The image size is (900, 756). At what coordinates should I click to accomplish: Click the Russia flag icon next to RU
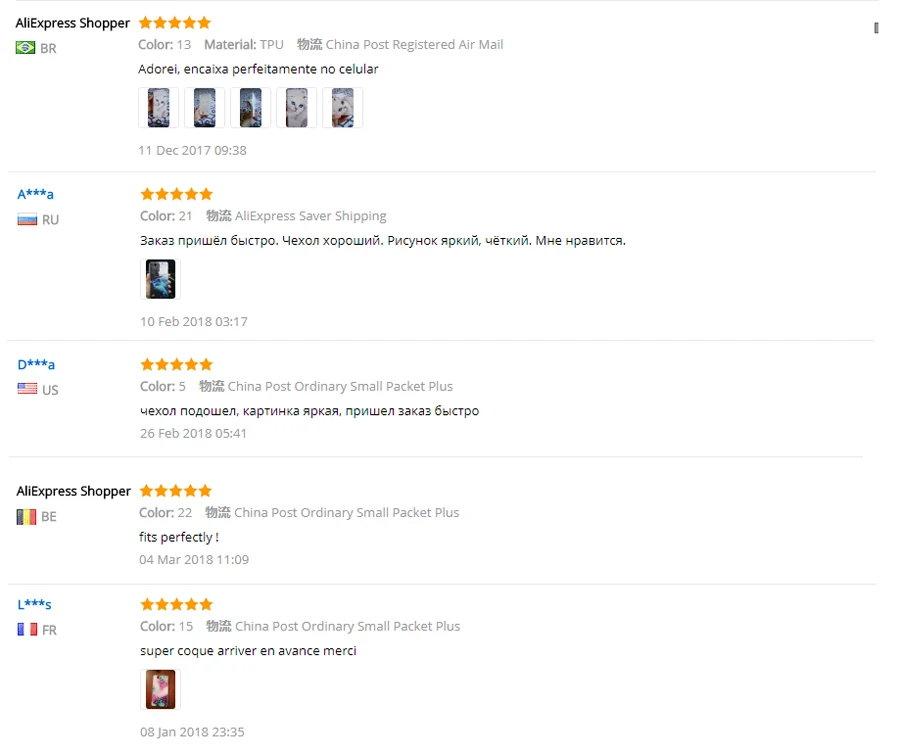pyautogui.click(x=27, y=219)
